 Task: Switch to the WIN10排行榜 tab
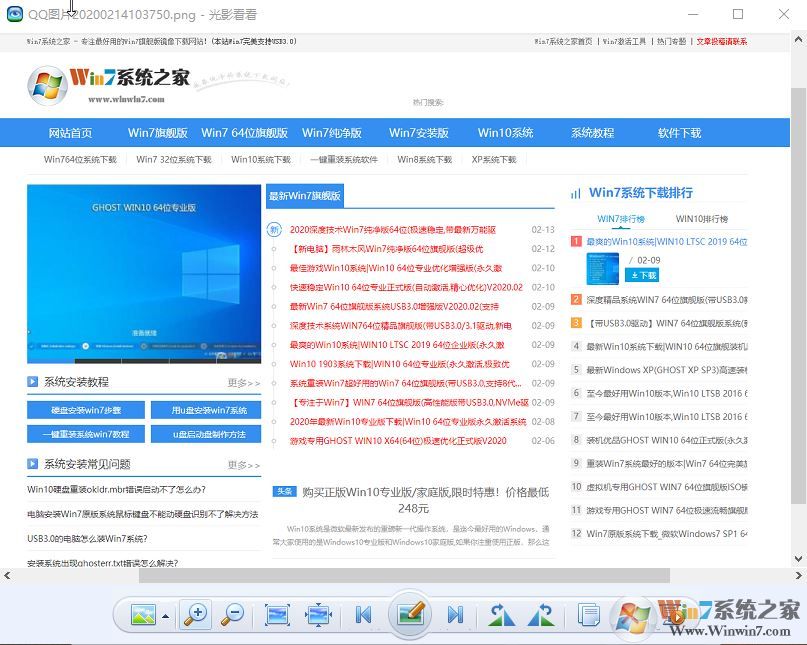click(x=704, y=218)
